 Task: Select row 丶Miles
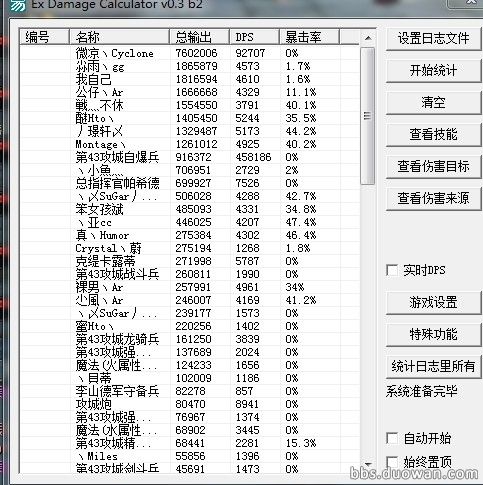point(190,456)
